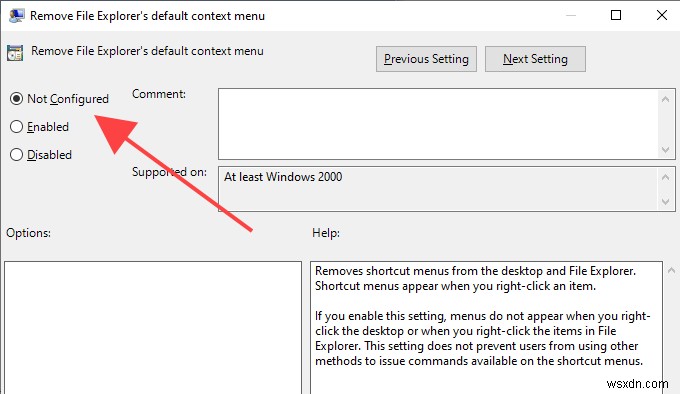Click the 'Help:' label

326,233
